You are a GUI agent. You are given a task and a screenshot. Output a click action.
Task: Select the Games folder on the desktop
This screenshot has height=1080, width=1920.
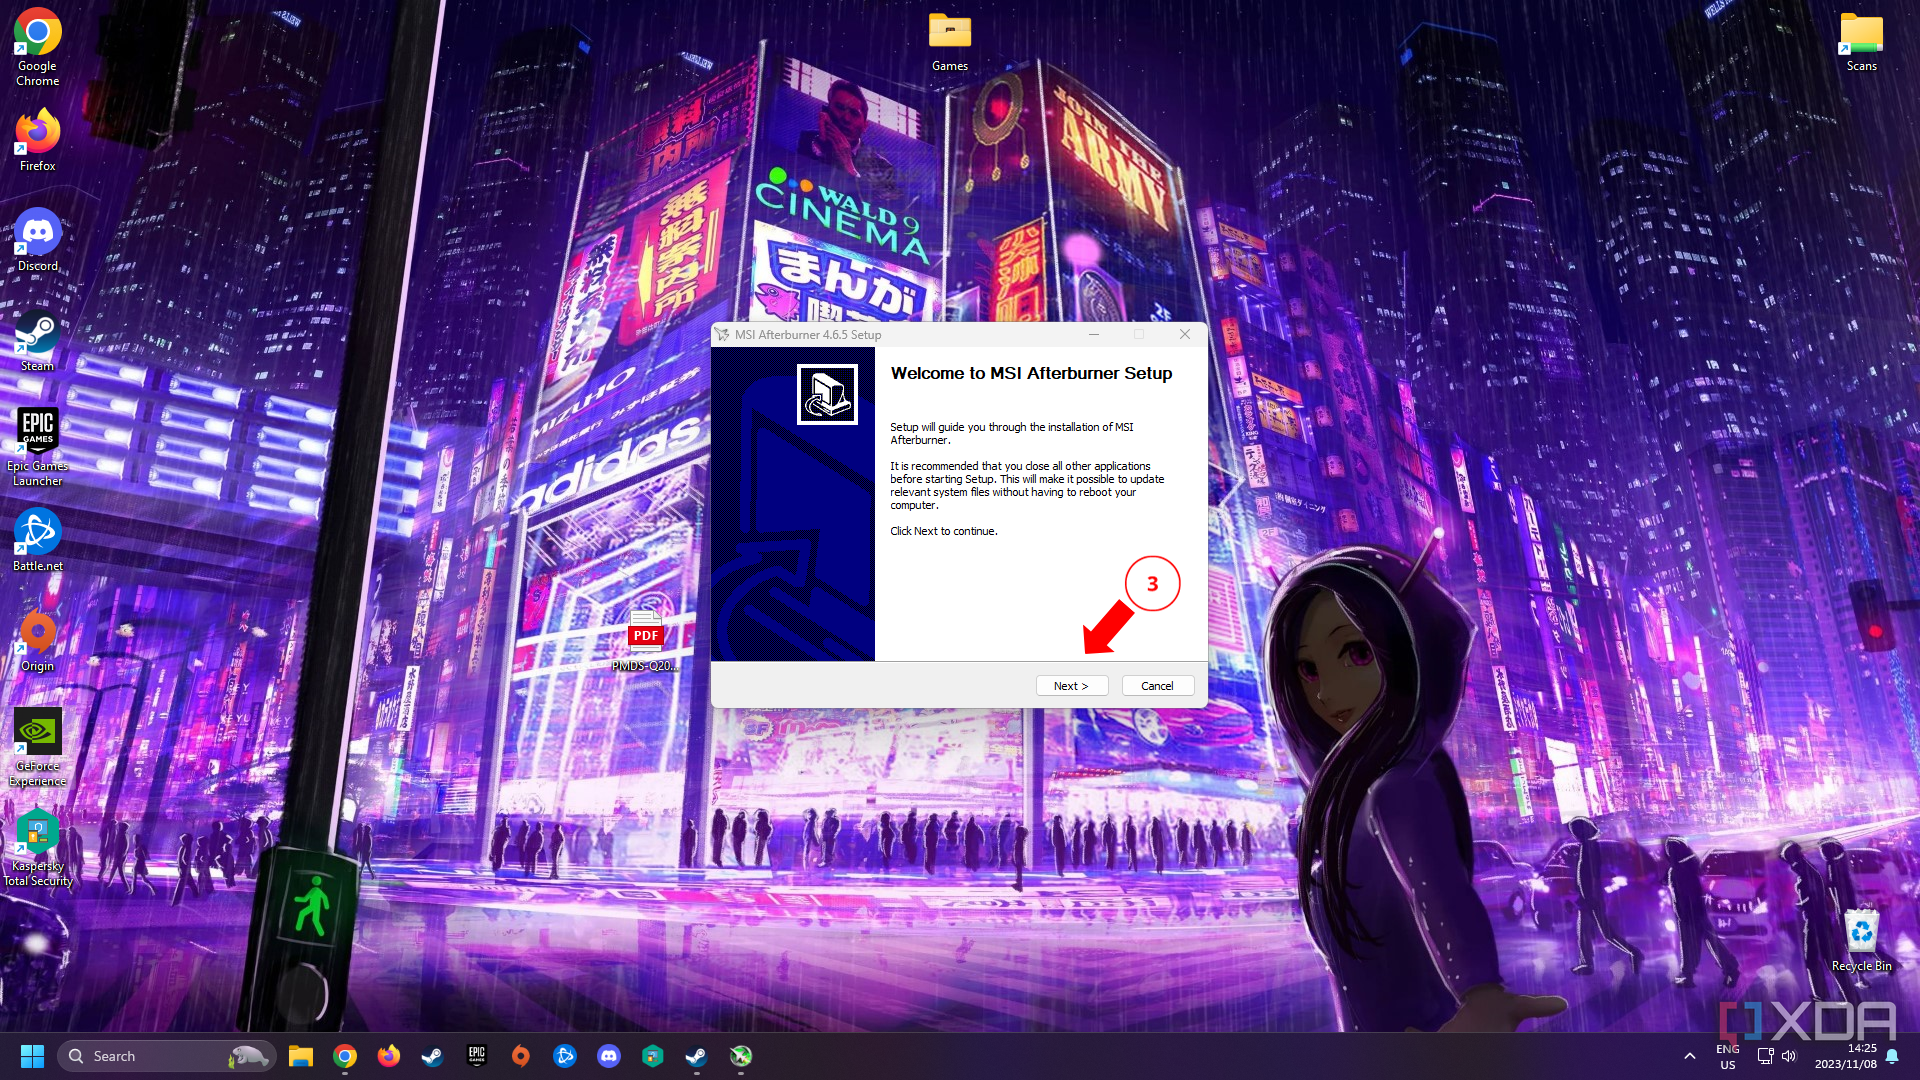click(x=950, y=42)
